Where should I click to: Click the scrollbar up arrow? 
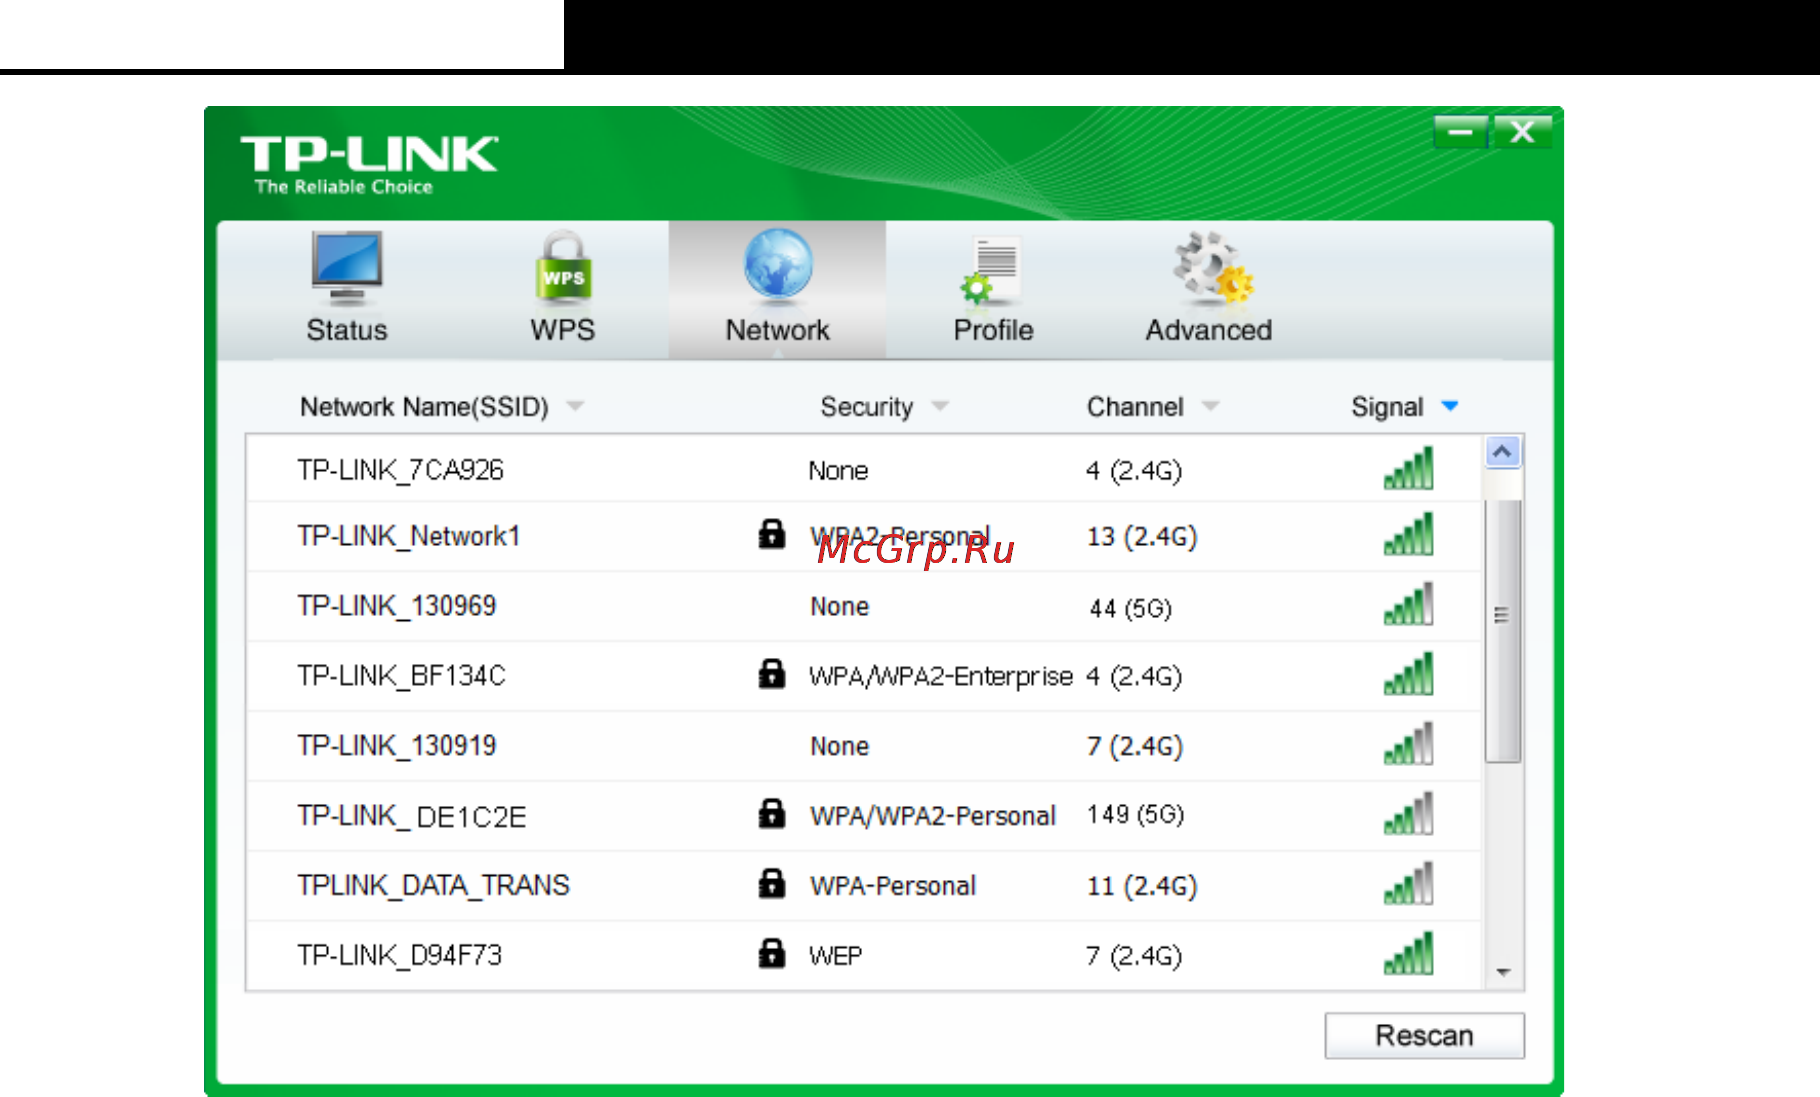pyautogui.click(x=1502, y=452)
